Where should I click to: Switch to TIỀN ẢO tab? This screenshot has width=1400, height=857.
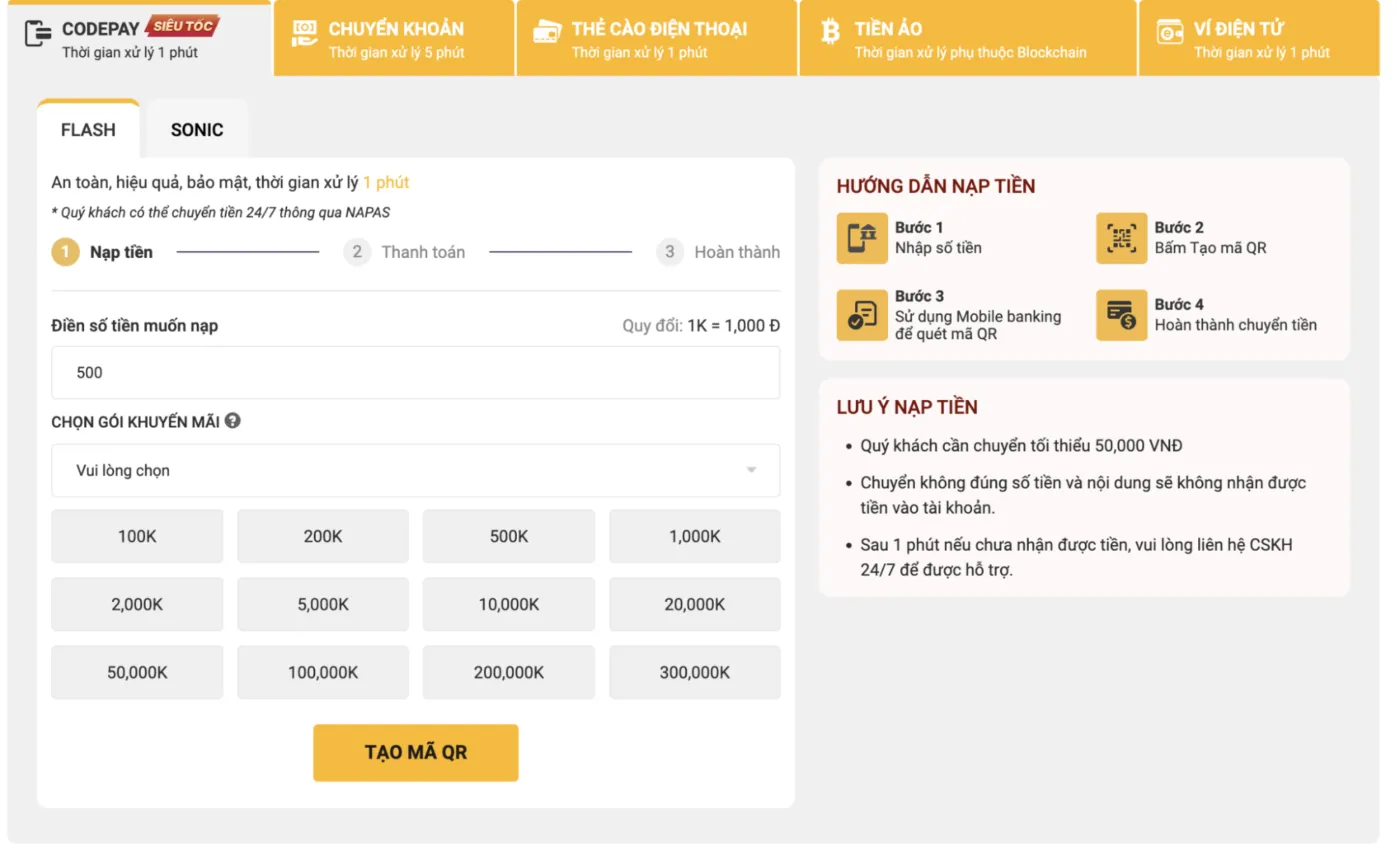[968, 39]
